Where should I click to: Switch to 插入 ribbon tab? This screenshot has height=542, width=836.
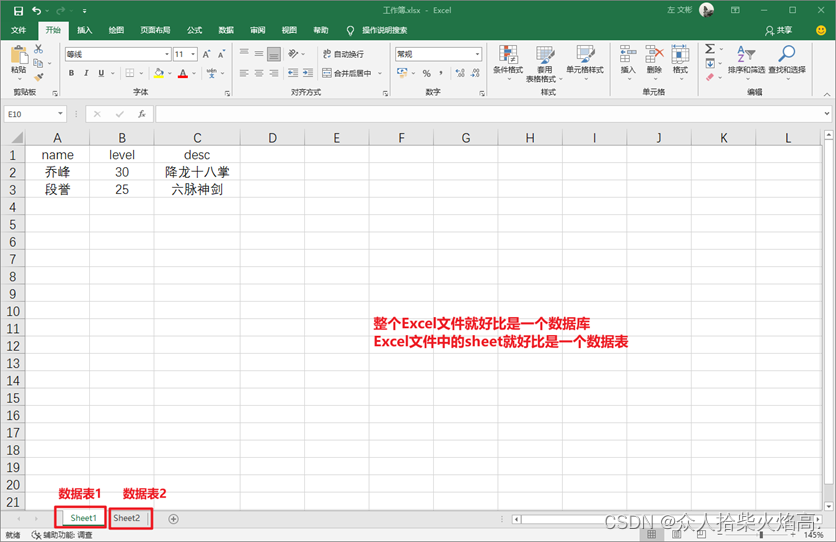pos(84,30)
